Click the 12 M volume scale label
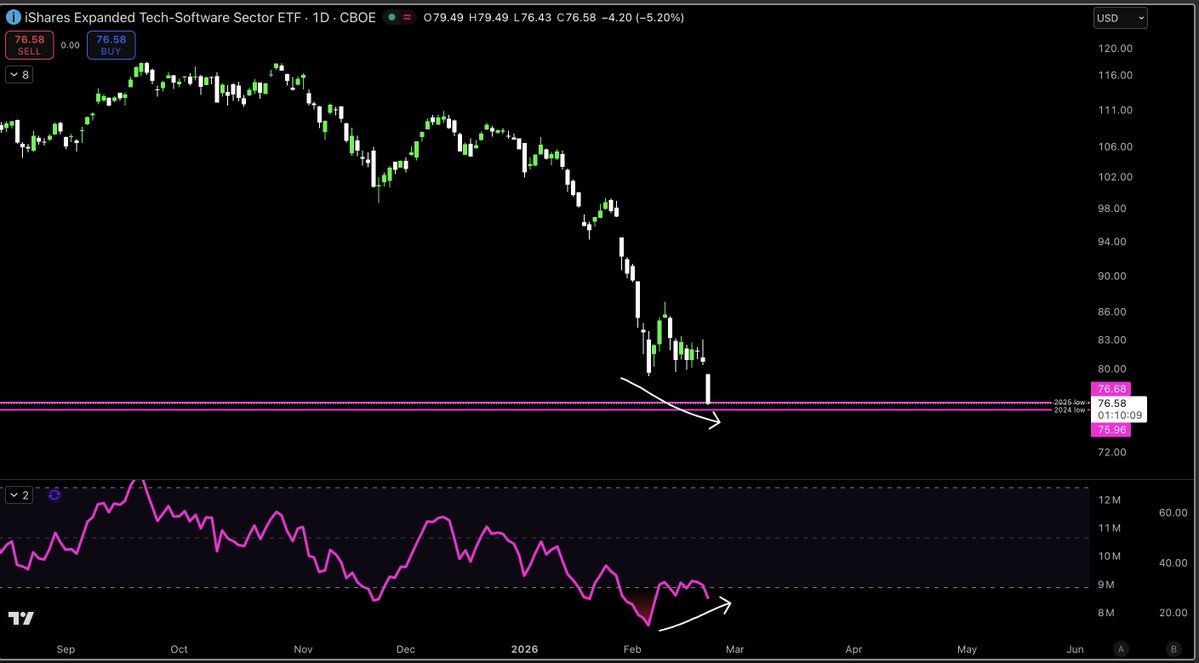The image size is (1199, 663). [1110, 500]
